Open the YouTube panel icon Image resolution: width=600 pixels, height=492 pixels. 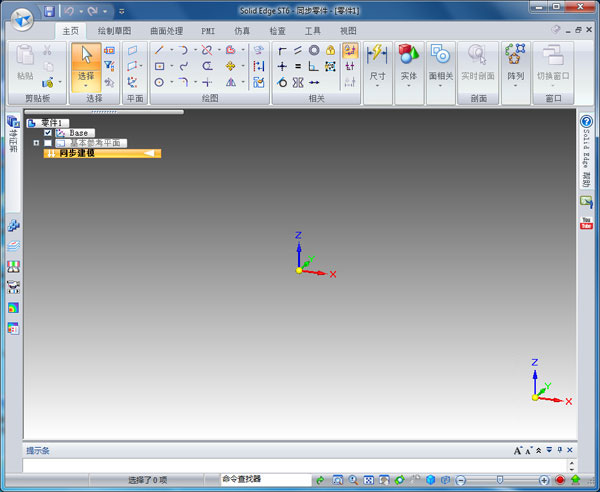click(x=586, y=223)
